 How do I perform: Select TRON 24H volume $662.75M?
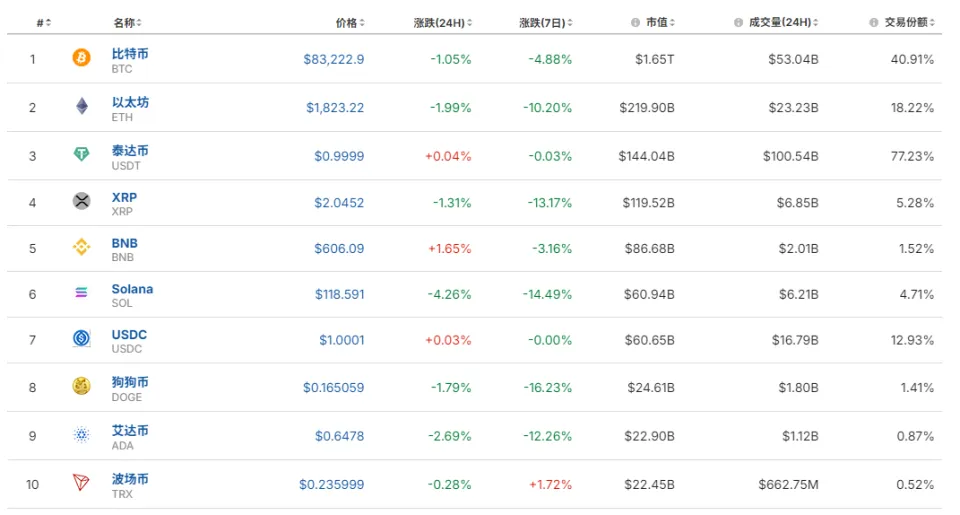[789, 484]
